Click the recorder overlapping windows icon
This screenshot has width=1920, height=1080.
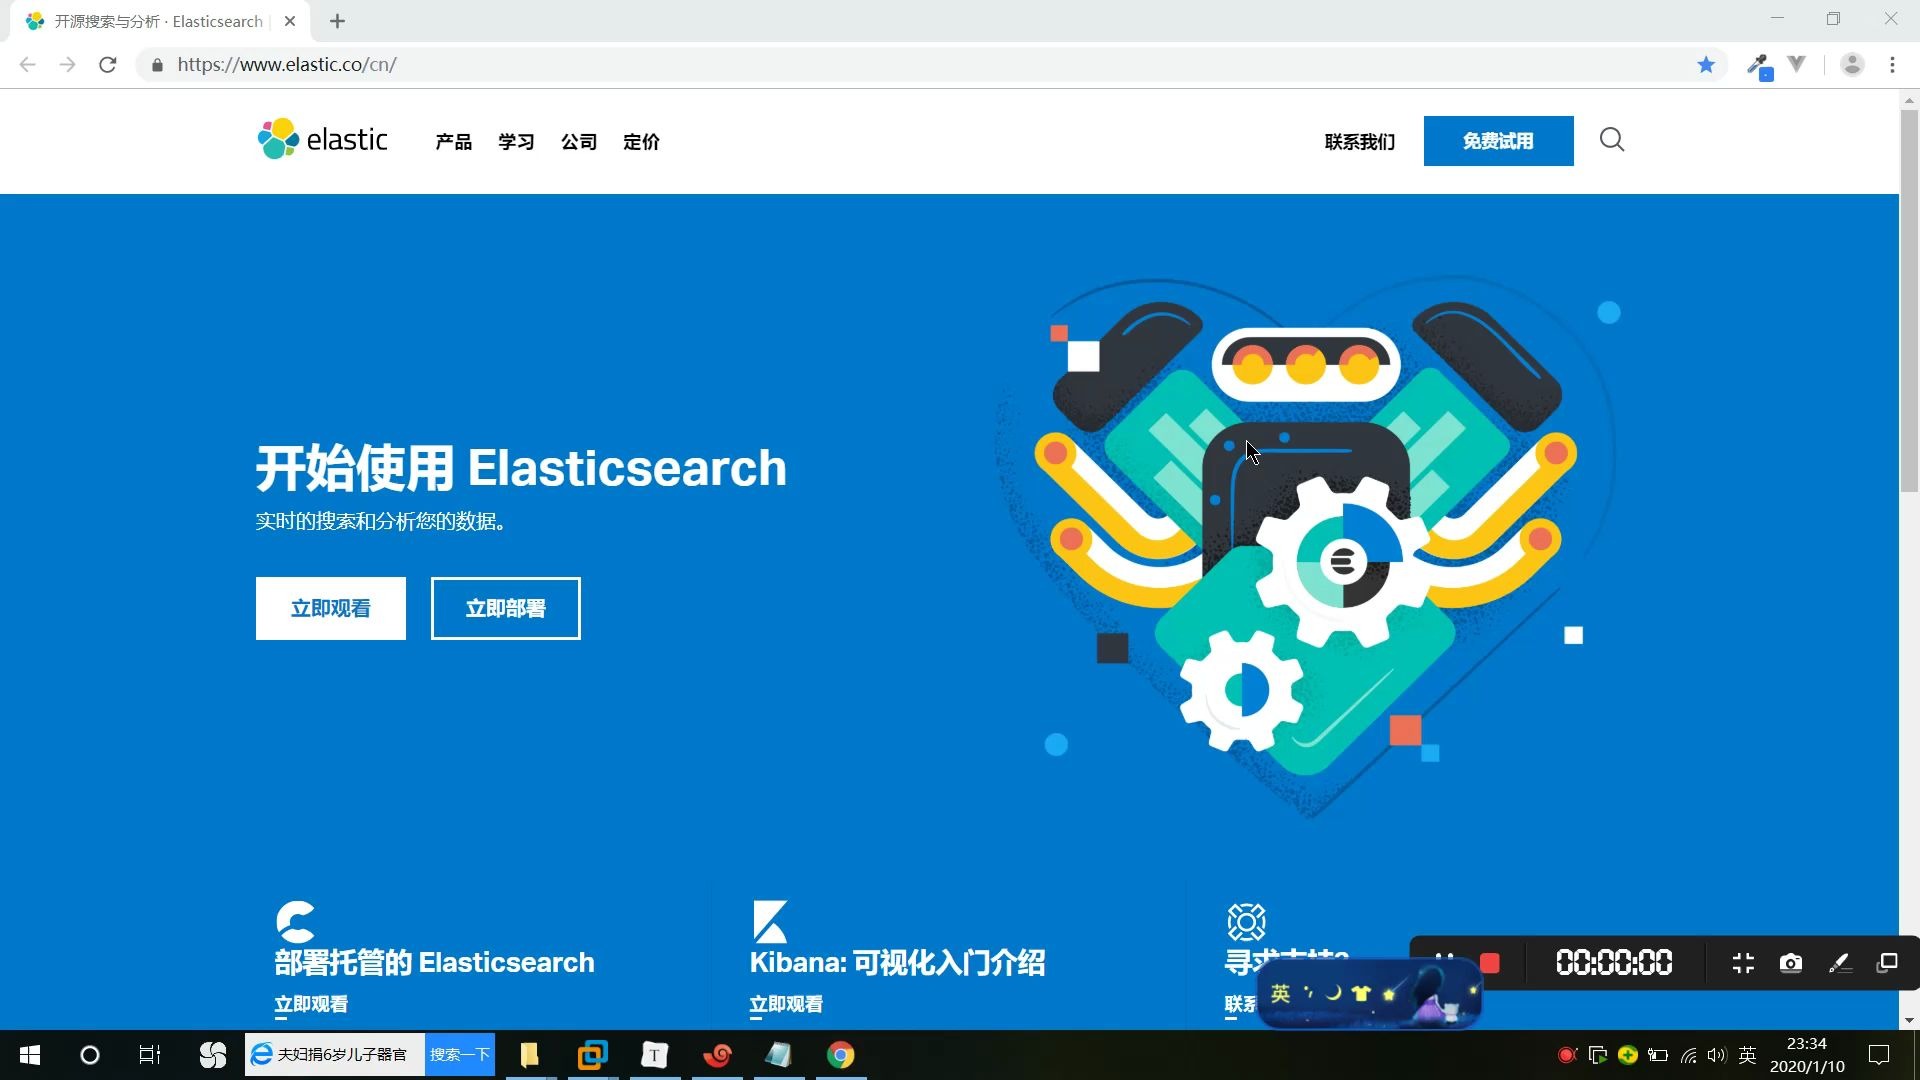click(x=1887, y=963)
